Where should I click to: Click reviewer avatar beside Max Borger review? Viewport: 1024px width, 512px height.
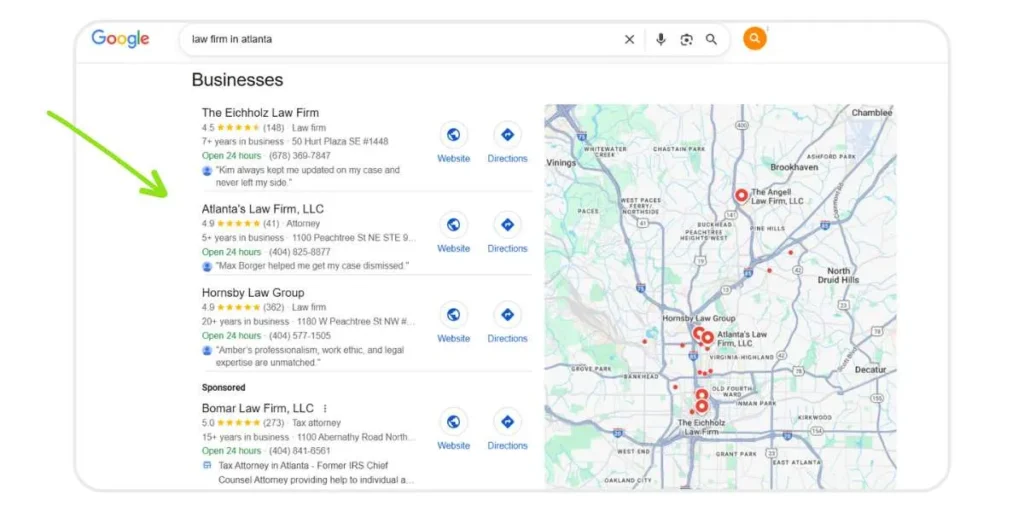pyautogui.click(x=207, y=266)
